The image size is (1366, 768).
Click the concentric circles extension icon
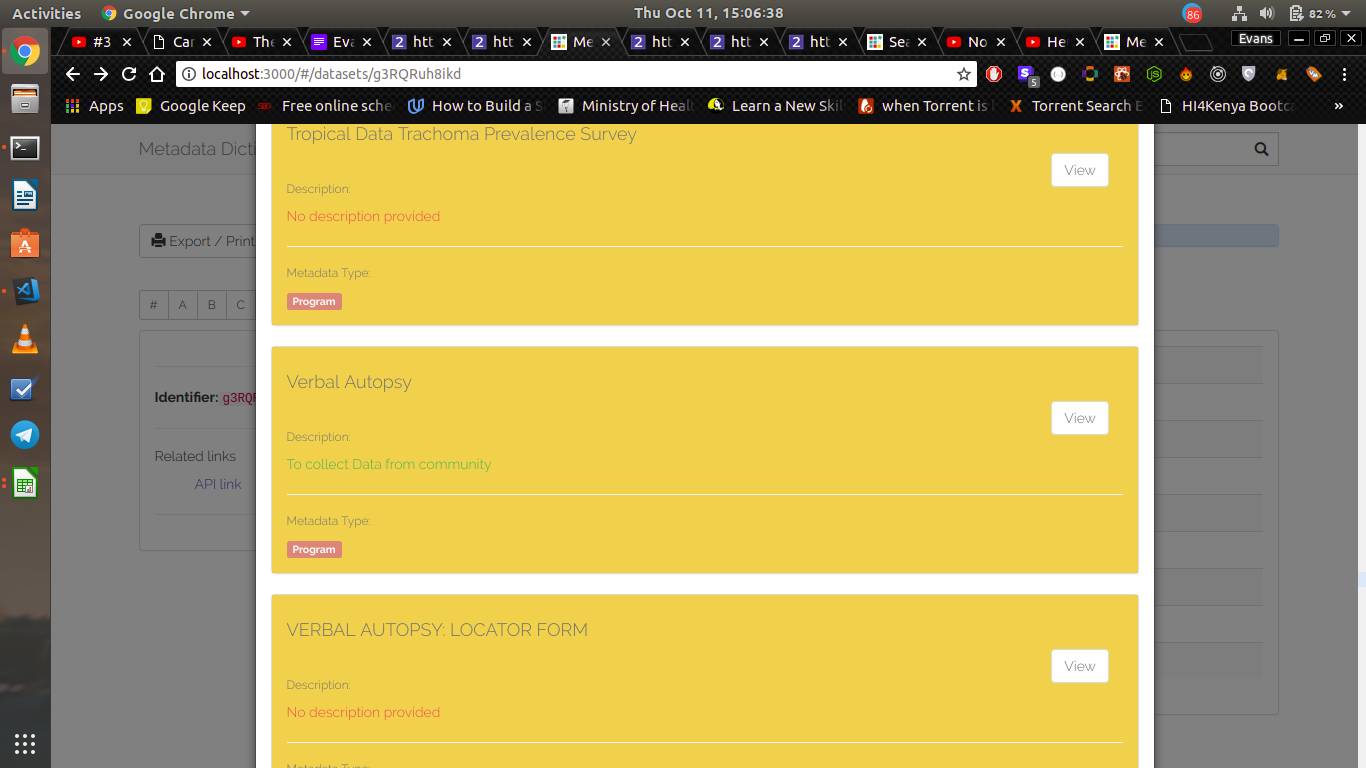(x=1218, y=74)
